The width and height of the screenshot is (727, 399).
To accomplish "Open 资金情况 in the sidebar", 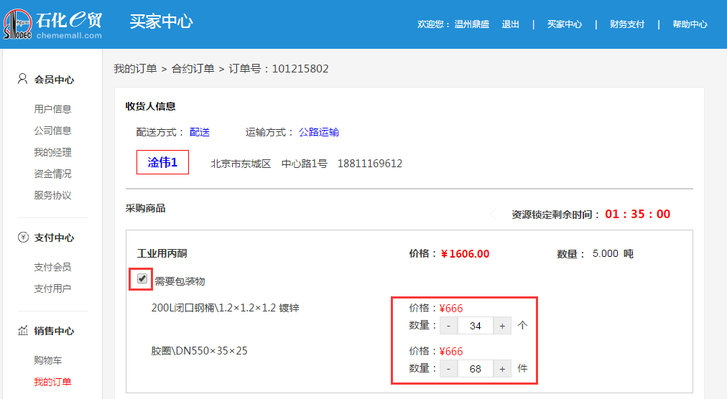I will (52, 174).
